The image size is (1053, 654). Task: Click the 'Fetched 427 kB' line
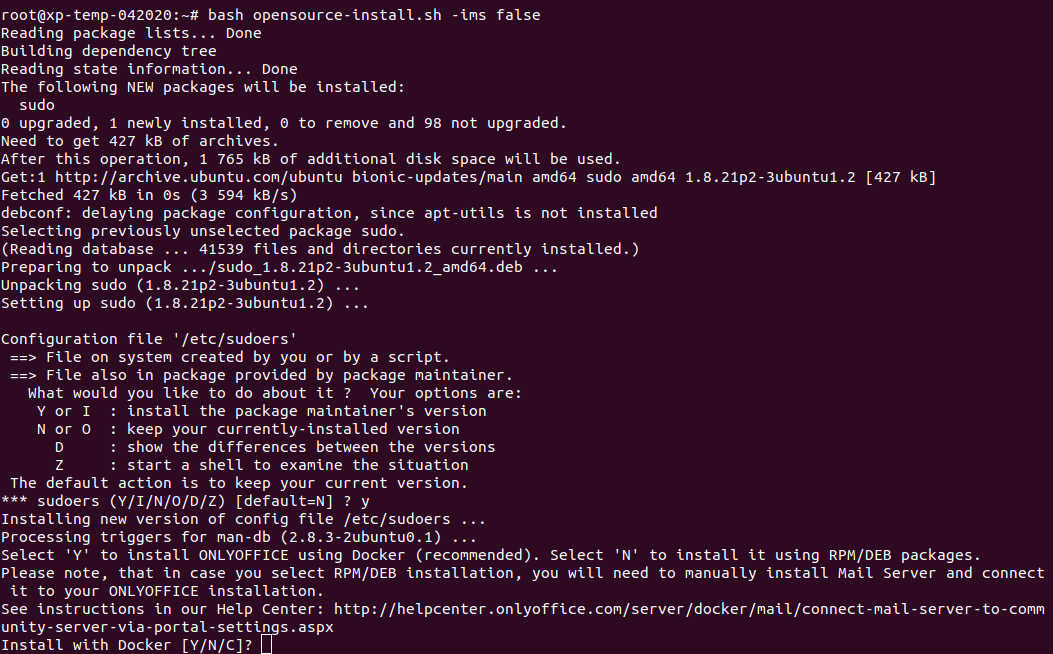(149, 195)
